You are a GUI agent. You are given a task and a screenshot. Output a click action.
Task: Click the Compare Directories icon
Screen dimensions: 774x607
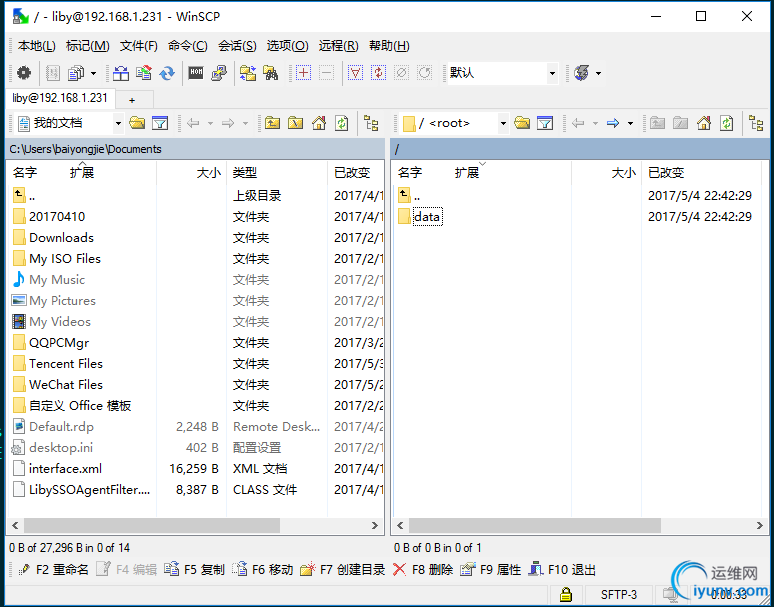point(121,73)
